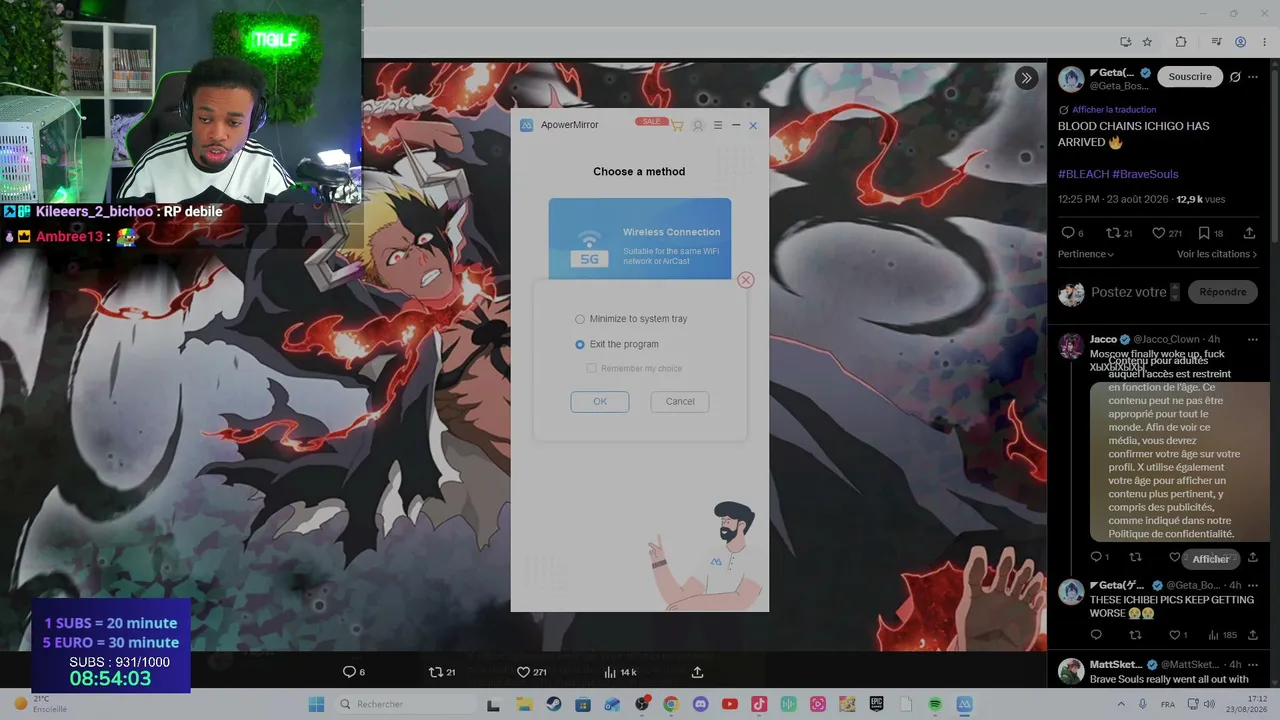
Task: Click the ApowerMirror logo icon in title bar
Action: 527,125
